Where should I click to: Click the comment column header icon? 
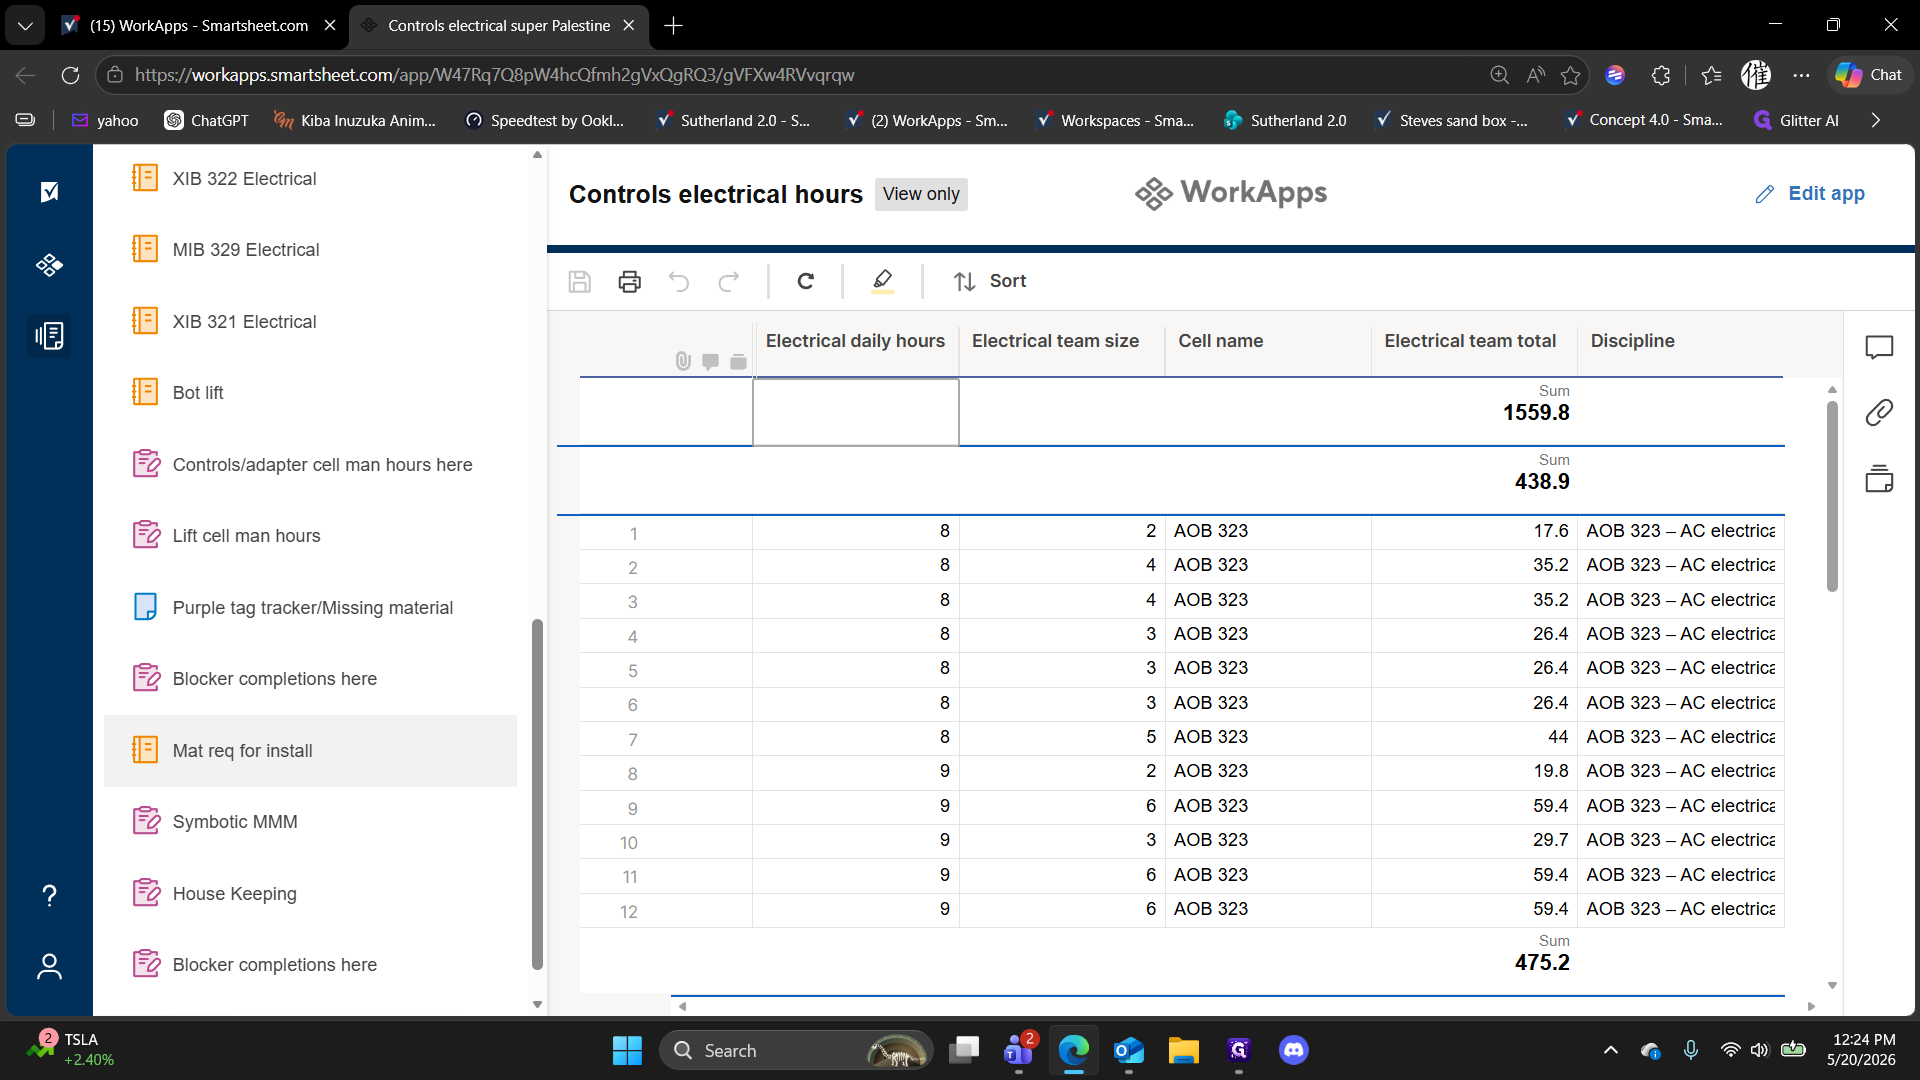point(710,361)
